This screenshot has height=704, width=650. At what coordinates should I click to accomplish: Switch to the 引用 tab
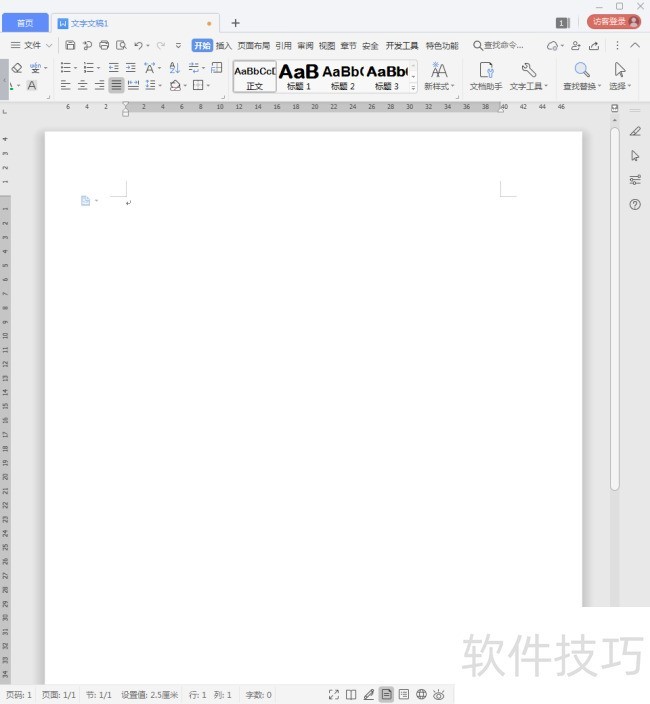pos(283,45)
